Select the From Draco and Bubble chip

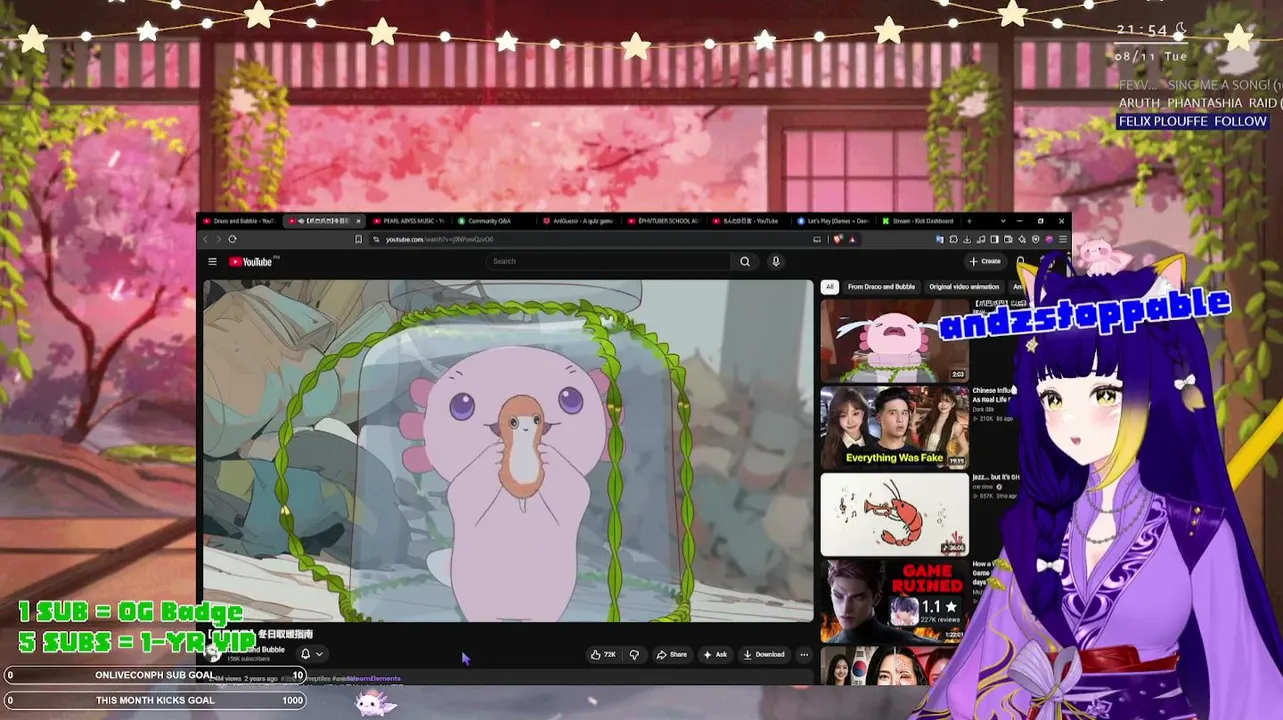point(881,287)
